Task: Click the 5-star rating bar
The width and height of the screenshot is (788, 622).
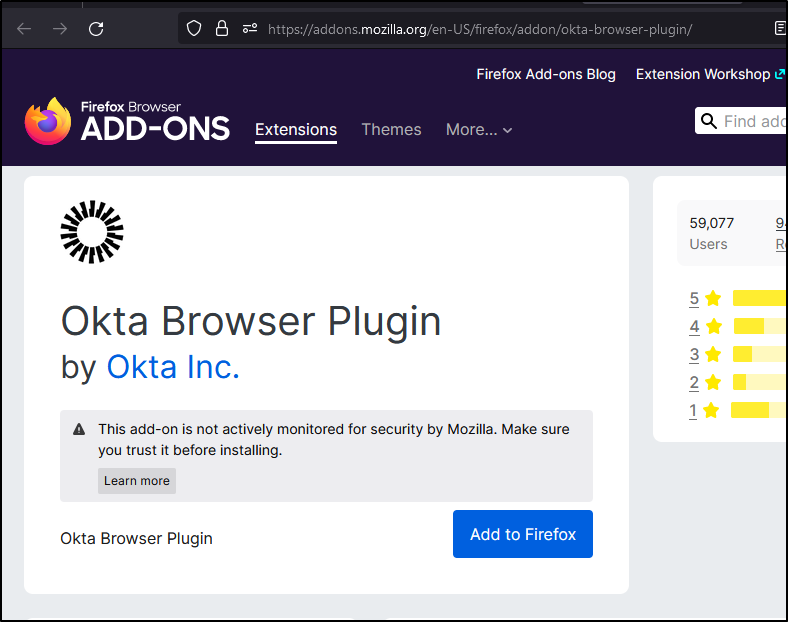Action: point(760,298)
